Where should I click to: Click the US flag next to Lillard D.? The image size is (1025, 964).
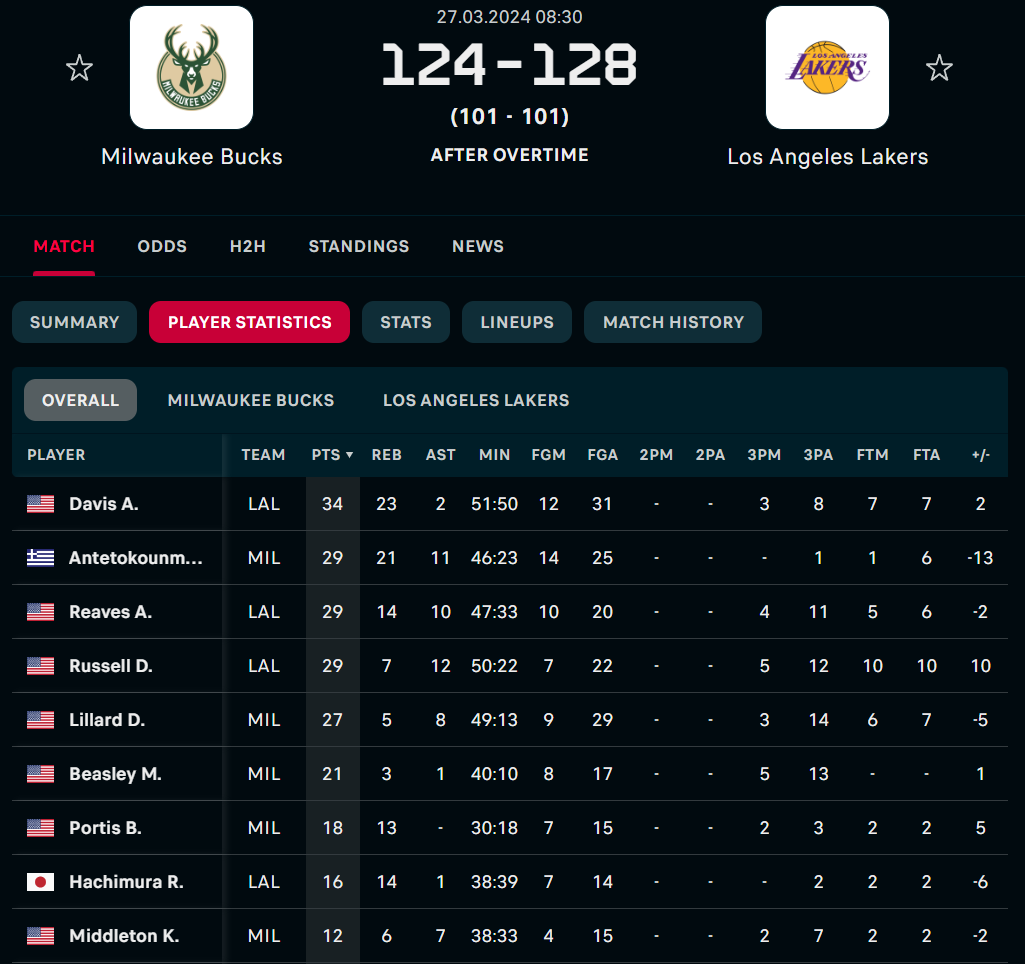tap(40, 720)
